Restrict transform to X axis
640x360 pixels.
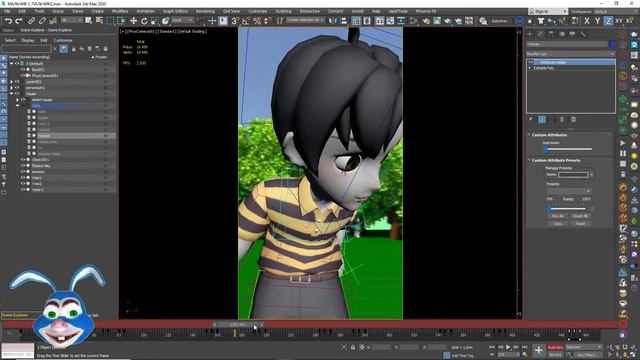click(x=587, y=20)
